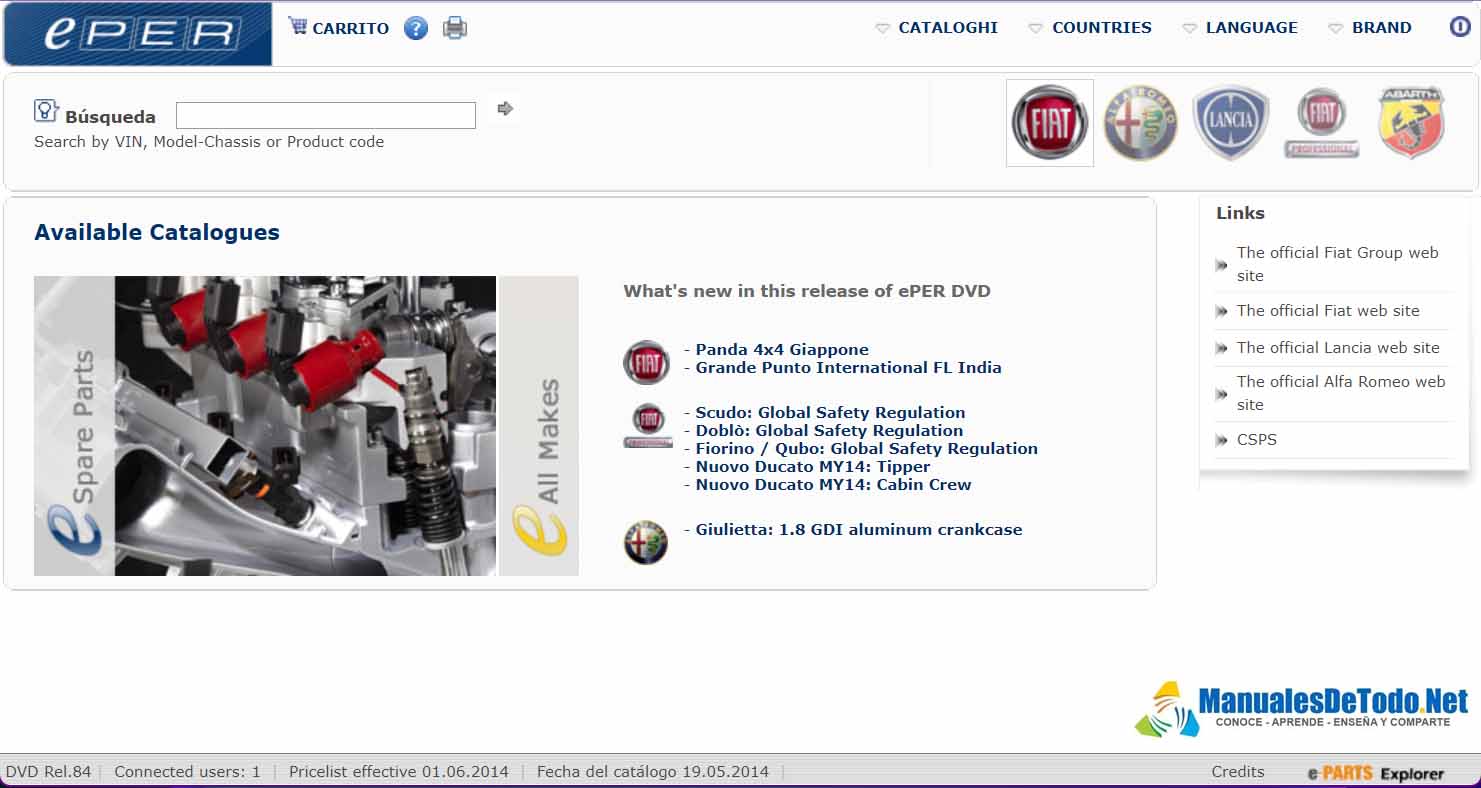This screenshot has height=788, width=1481.
Task: Select the Abarth brand logo
Action: click(1412, 123)
